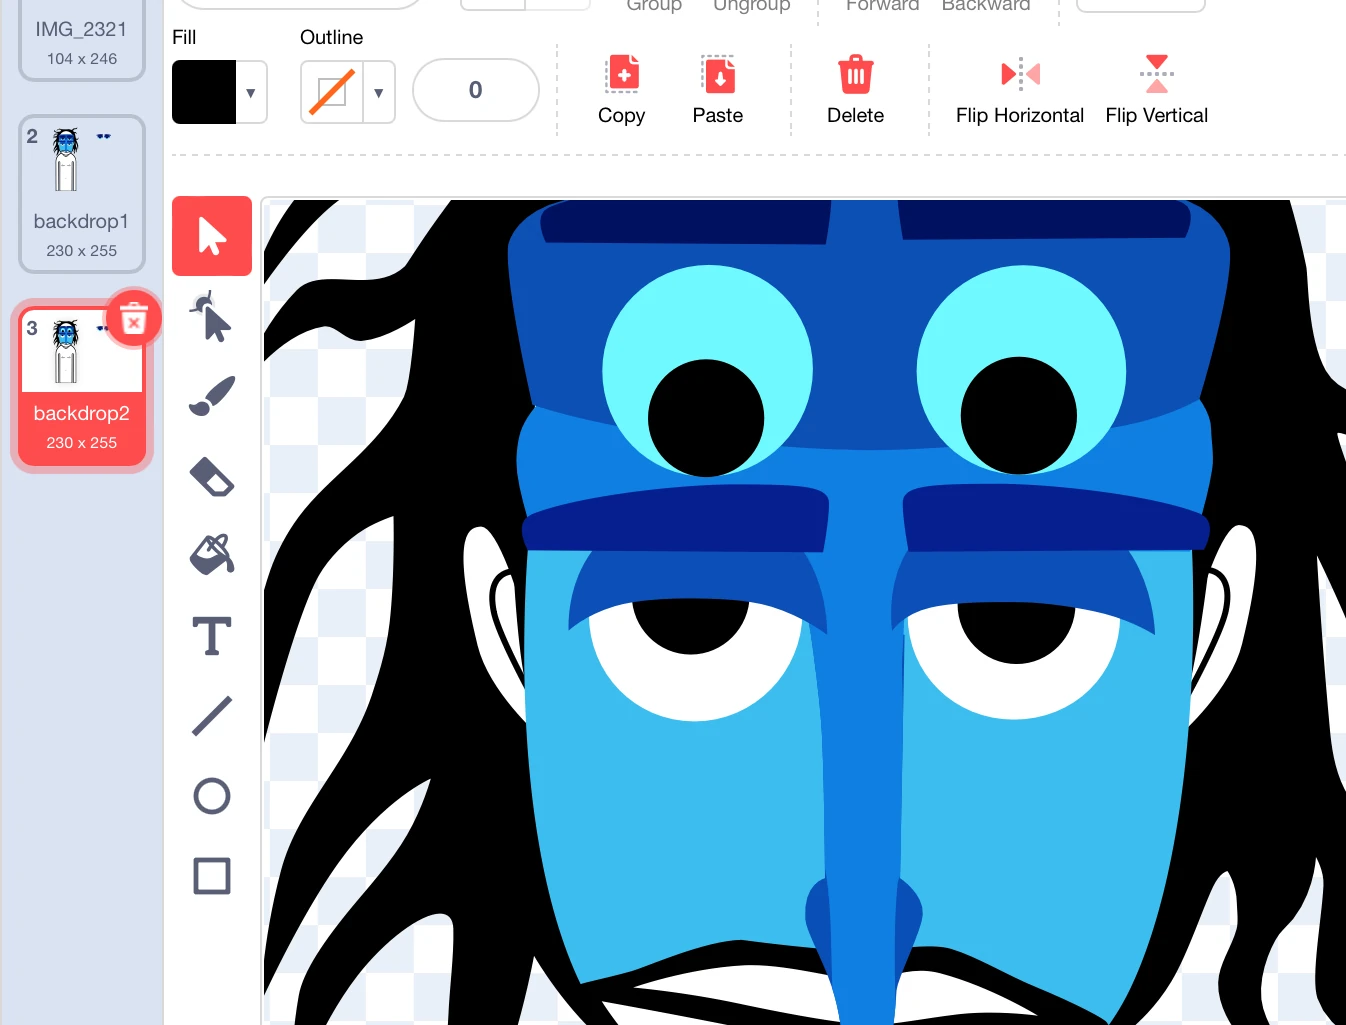The height and width of the screenshot is (1025, 1346).
Task: Choose the Text tool
Action: pos(212,636)
